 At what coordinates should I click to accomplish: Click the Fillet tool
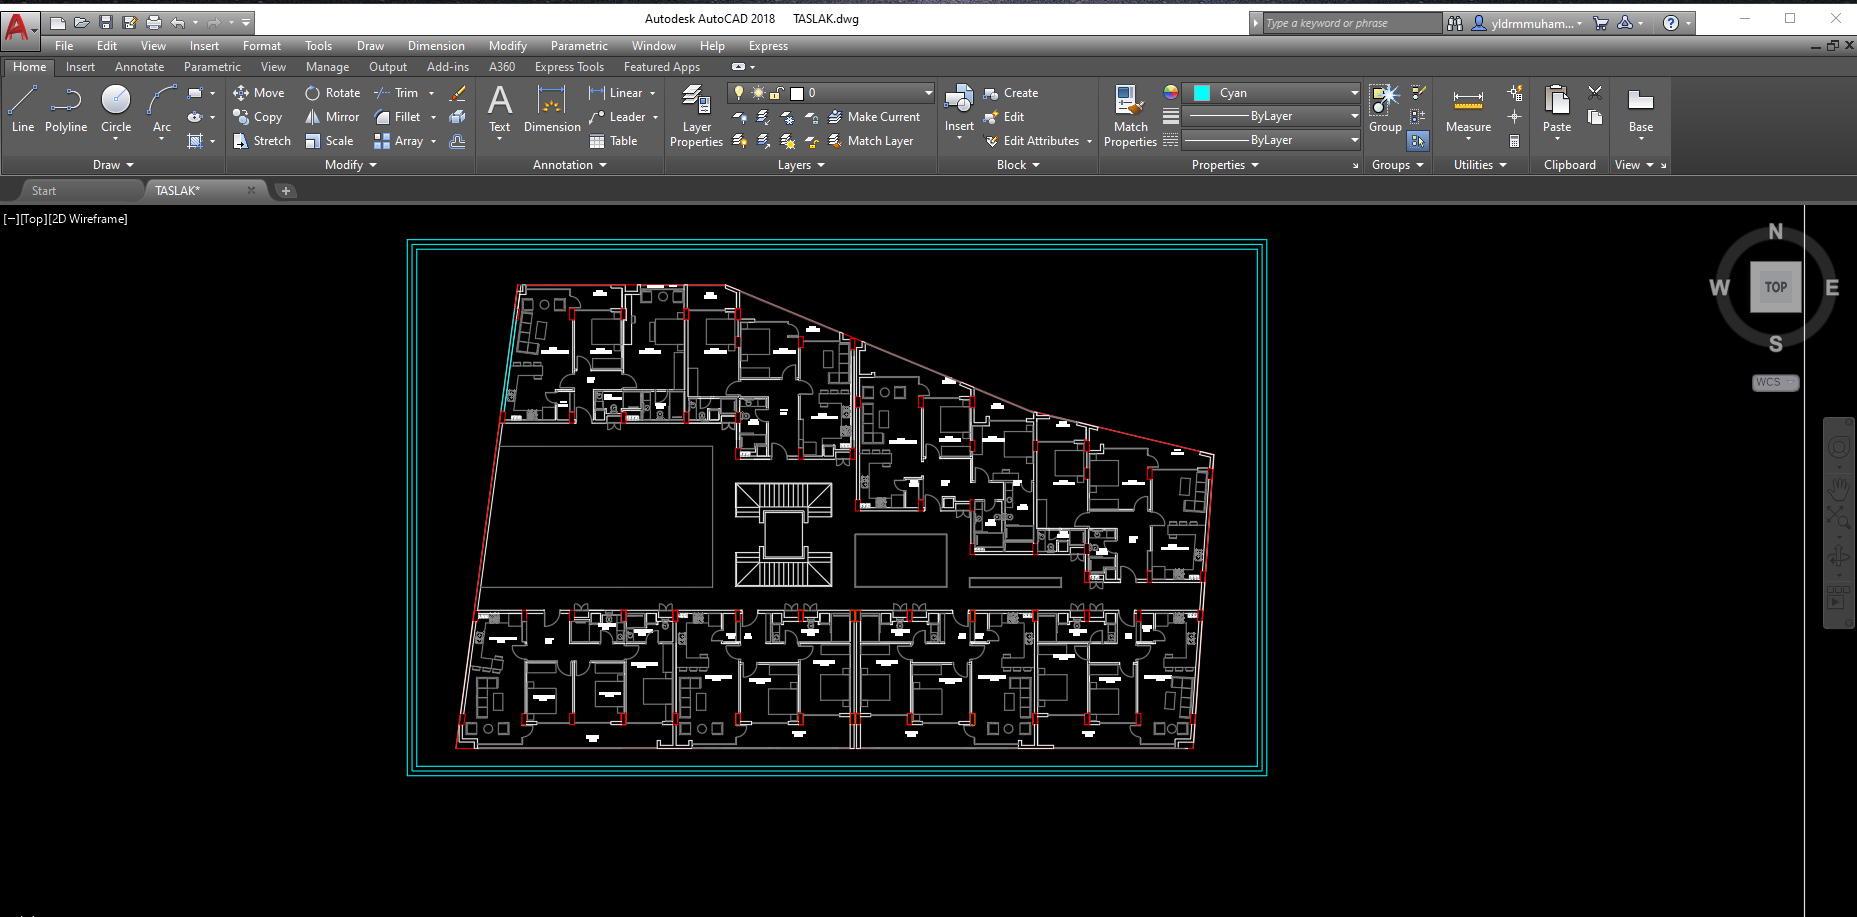click(397, 117)
